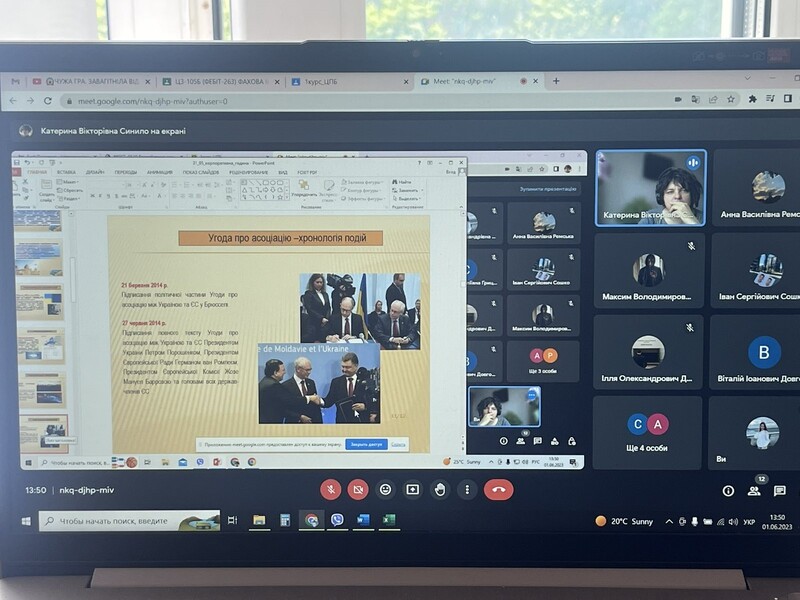
Task: Raise hand in the meeting
Action: [439, 490]
